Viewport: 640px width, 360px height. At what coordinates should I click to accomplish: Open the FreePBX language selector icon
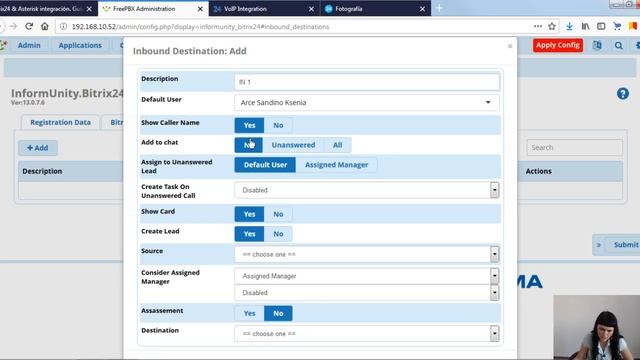(x=597, y=45)
